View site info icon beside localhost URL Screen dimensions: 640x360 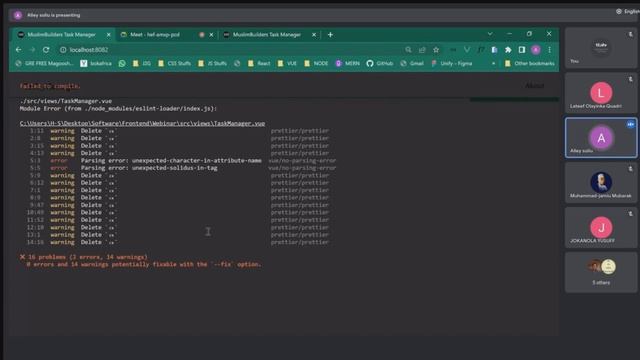[x=63, y=50]
